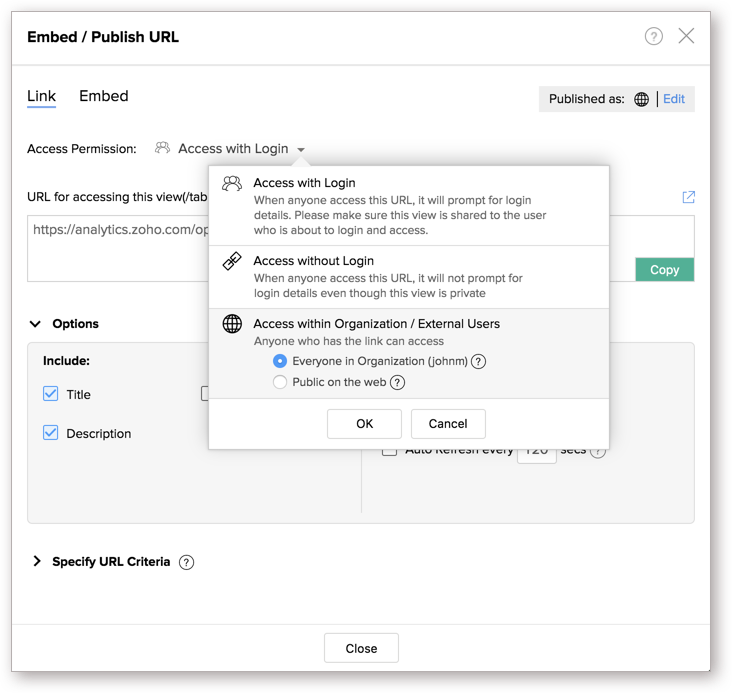Switch to the Embed tab

104,96
